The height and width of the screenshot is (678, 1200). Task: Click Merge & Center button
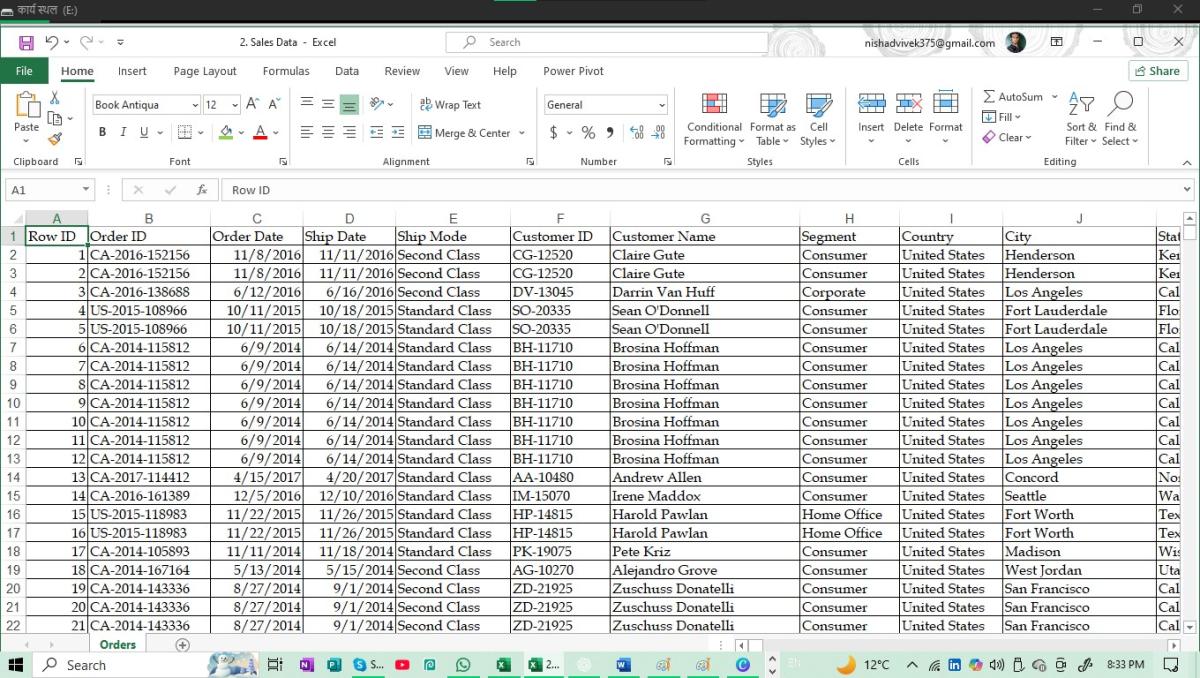(x=464, y=132)
